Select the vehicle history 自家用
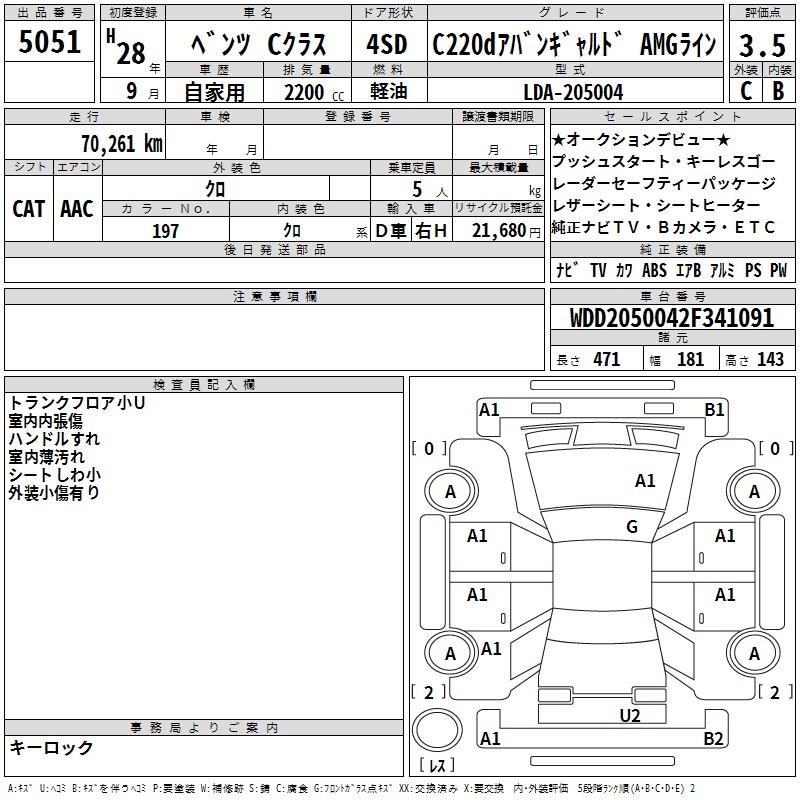This screenshot has width=800, height=800. point(214,92)
